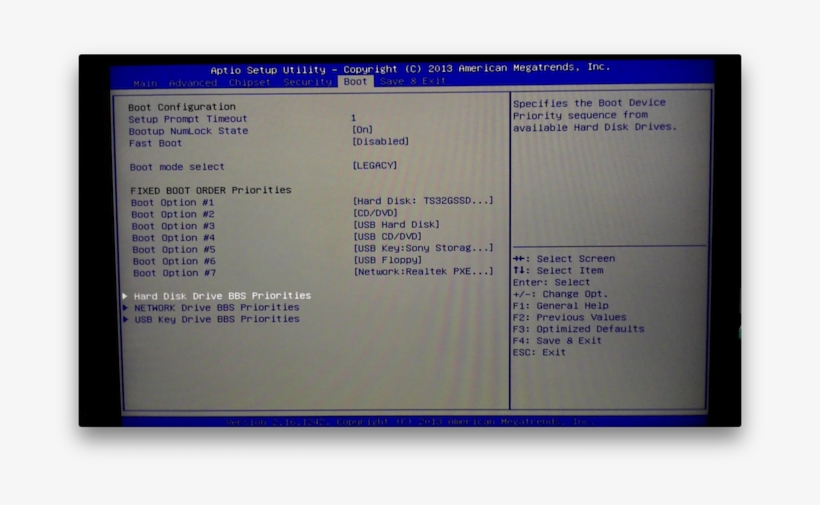This screenshot has width=820, height=505.
Task: Select Boot Option #6 label
Action: point(174,261)
